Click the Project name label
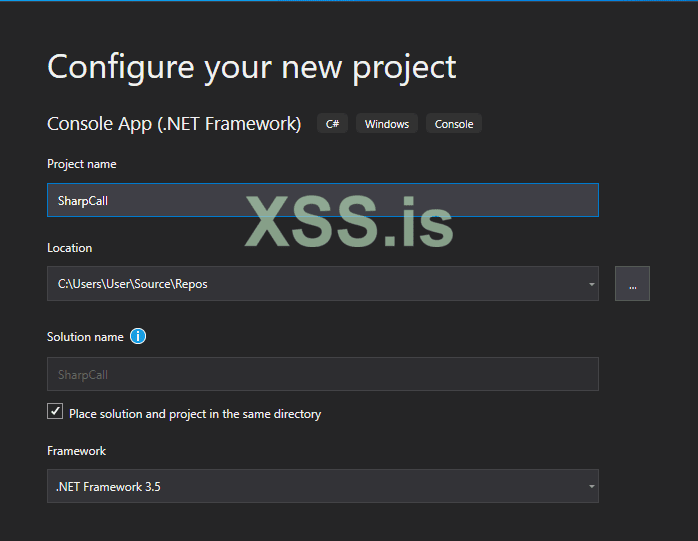Image resolution: width=698 pixels, height=541 pixels. click(81, 164)
